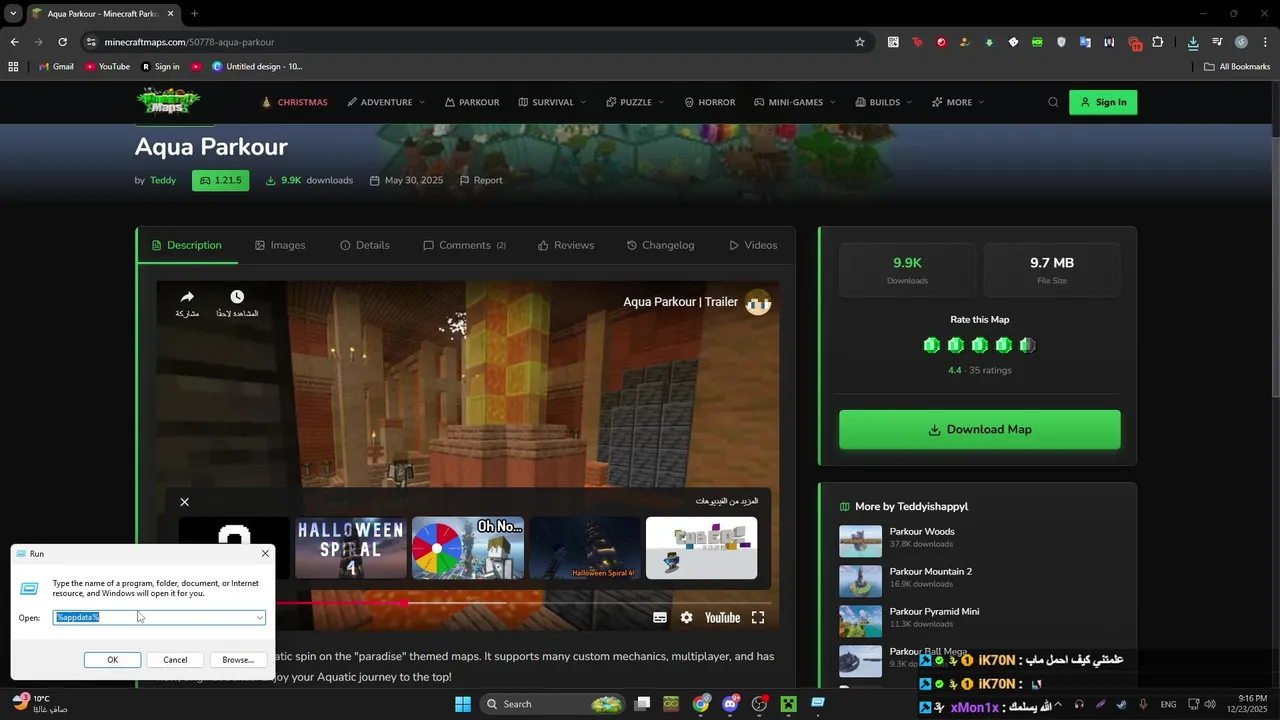Open the Minecraft creeper icon in the taskbar
Image resolution: width=1280 pixels, height=720 pixels.
click(x=788, y=704)
